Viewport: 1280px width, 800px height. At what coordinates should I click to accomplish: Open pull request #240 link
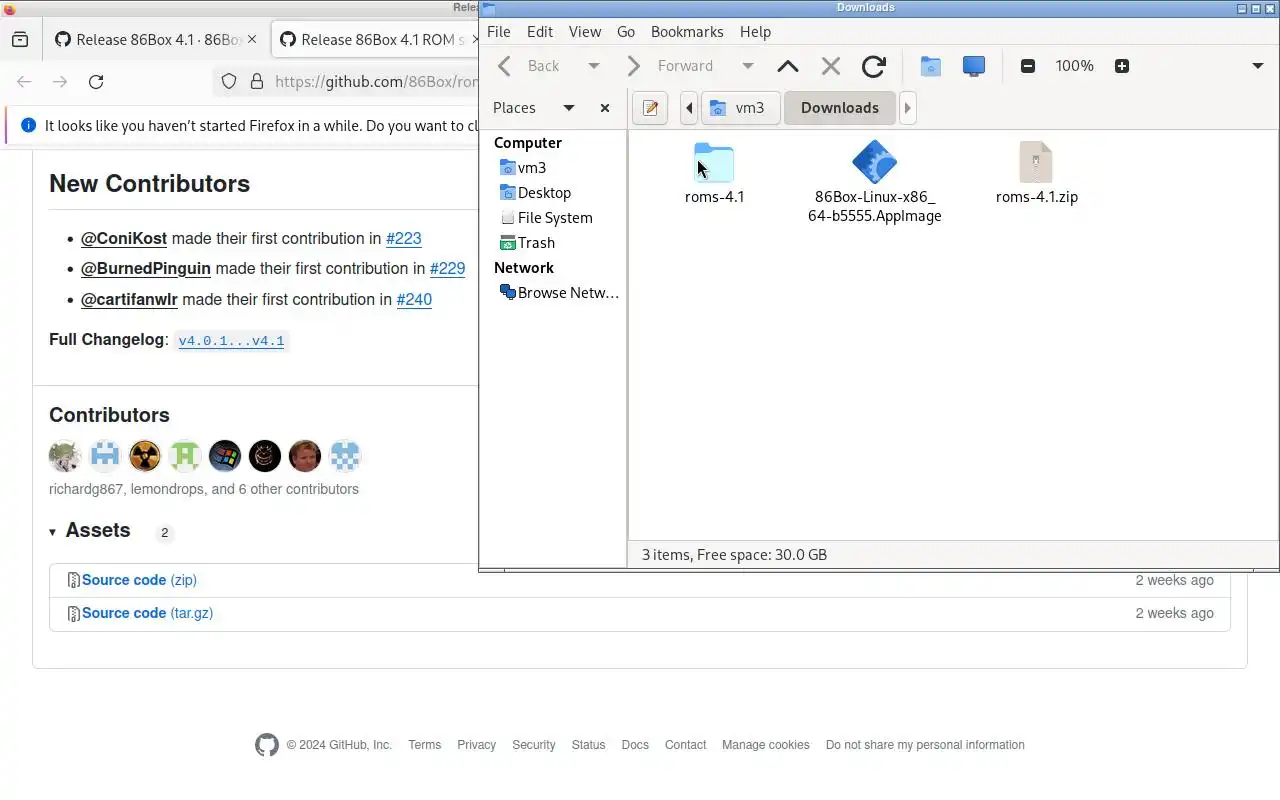(x=414, y=300)
